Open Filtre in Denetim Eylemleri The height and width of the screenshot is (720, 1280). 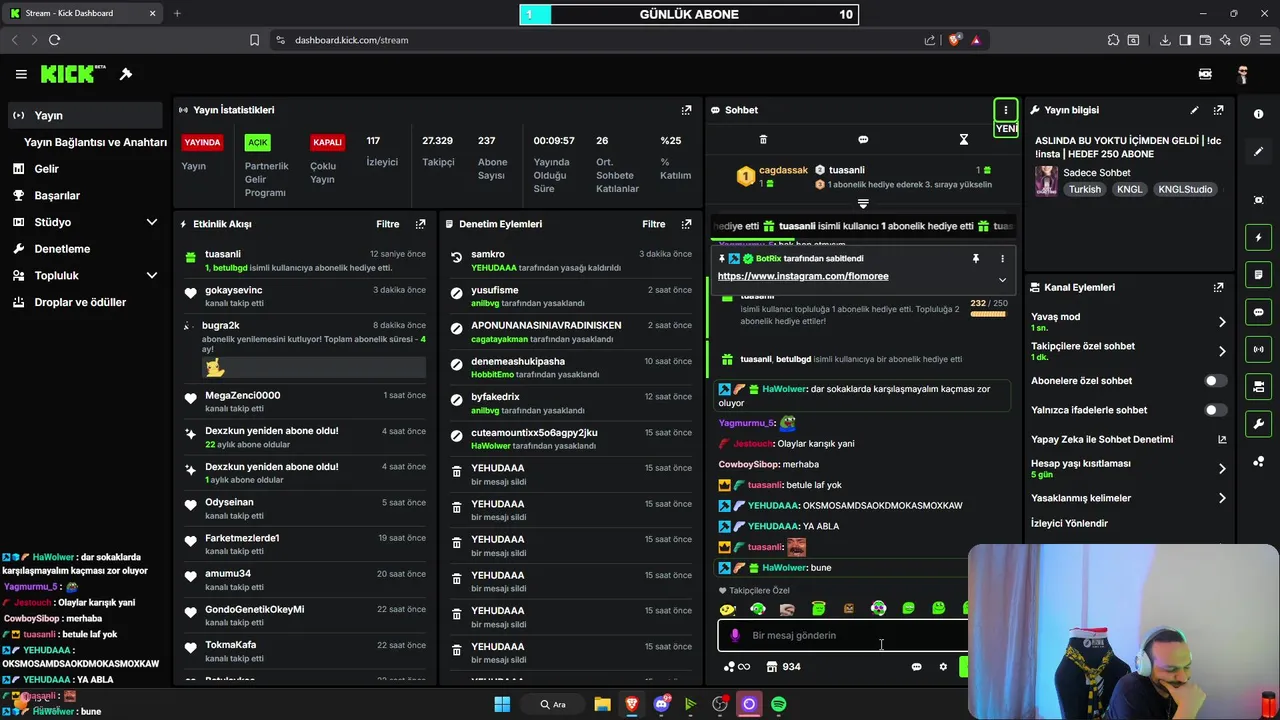pyautogui.click(x=654, y=224)
